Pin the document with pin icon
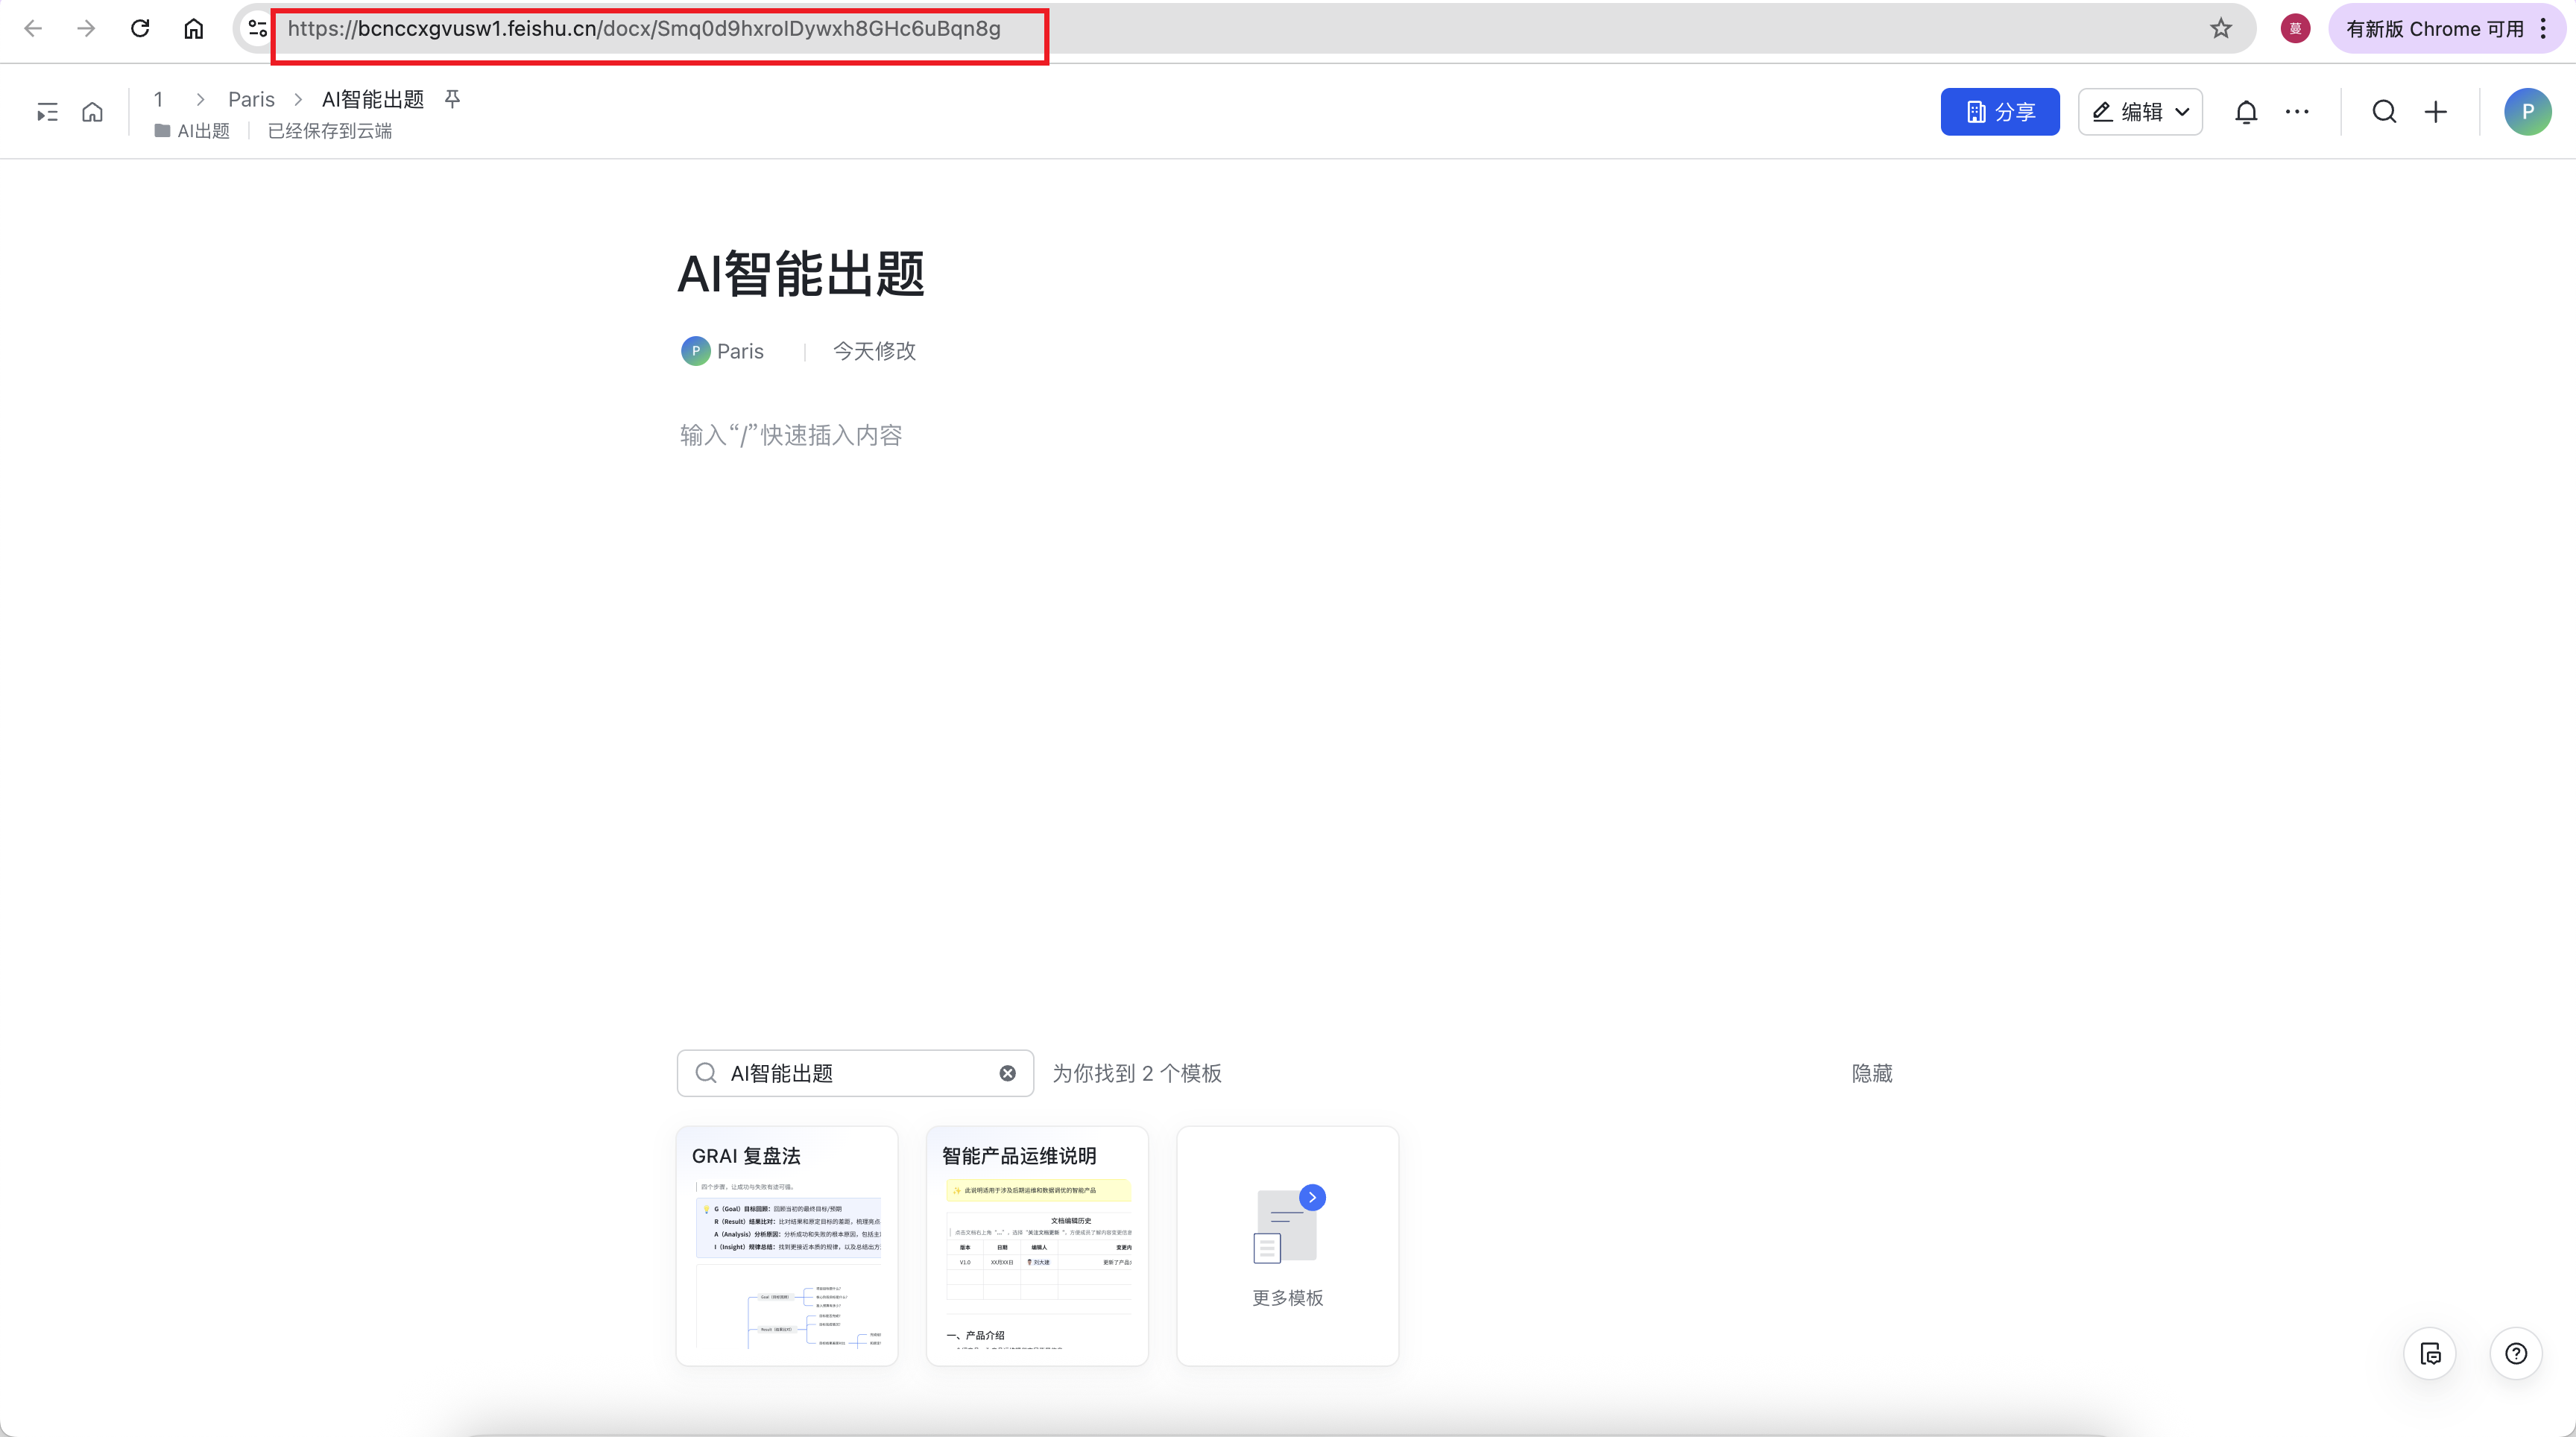Screen dimensions: 2576x1437 point(452,98)
